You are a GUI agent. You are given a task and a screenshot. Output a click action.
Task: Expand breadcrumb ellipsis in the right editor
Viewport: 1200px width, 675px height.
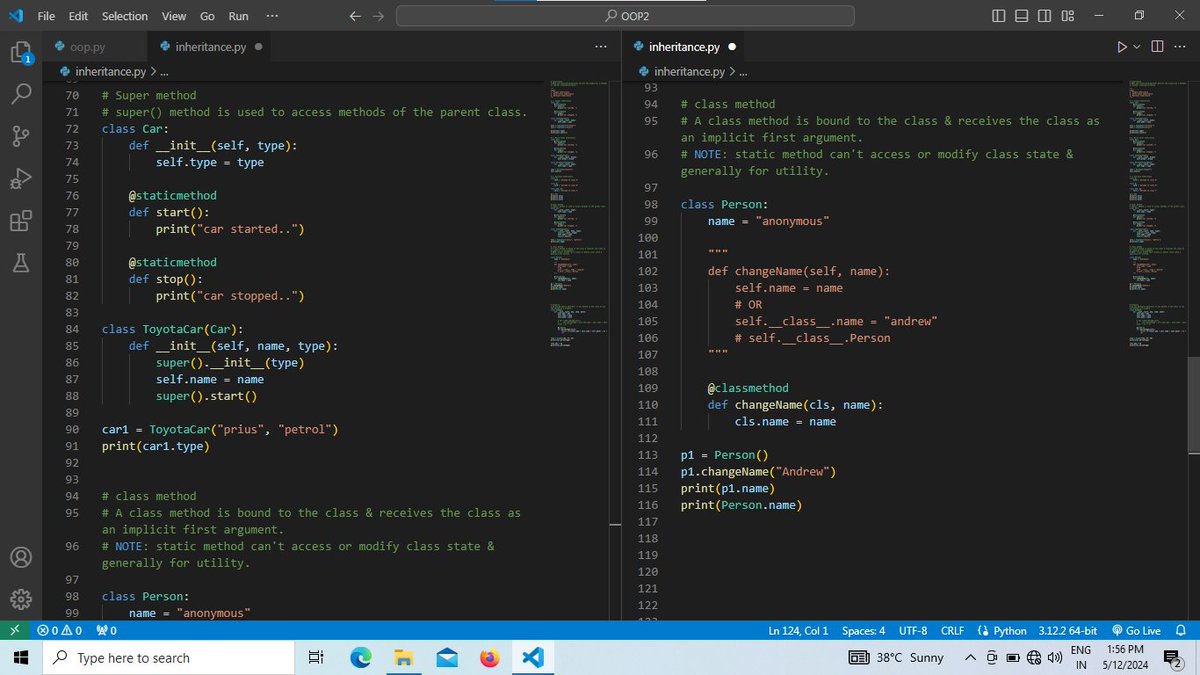pos(743,72)
